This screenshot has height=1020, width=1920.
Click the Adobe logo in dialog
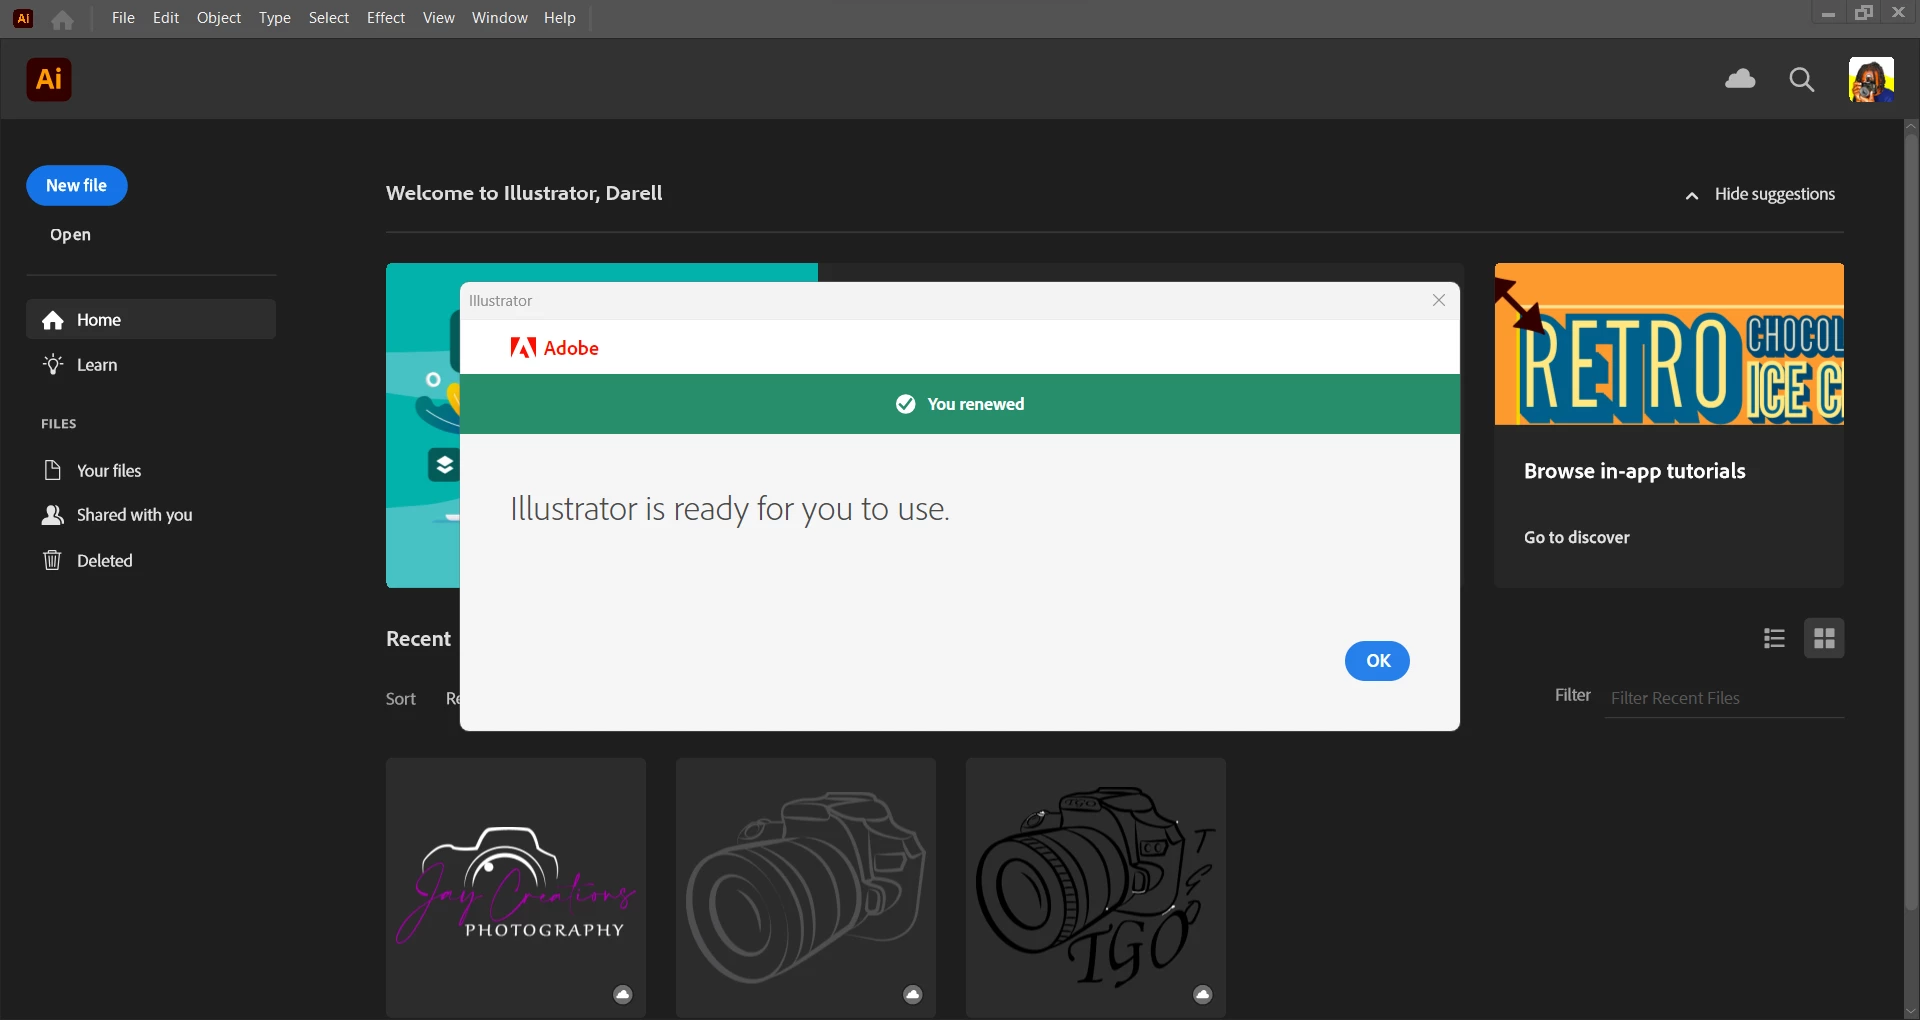(555, 348)
